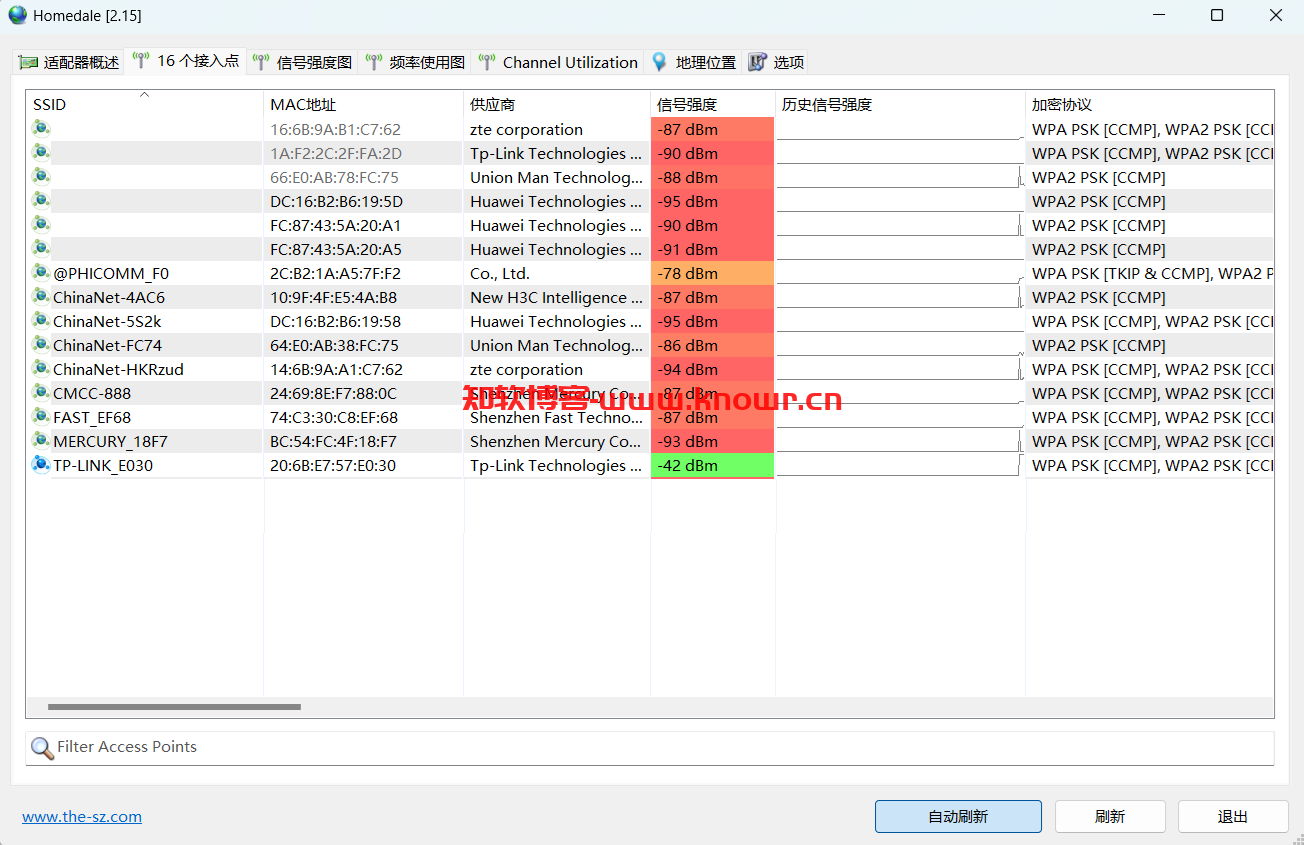Select the CMCC-888 SSID
Viewport: 1304px width, 845px height.
92,393
